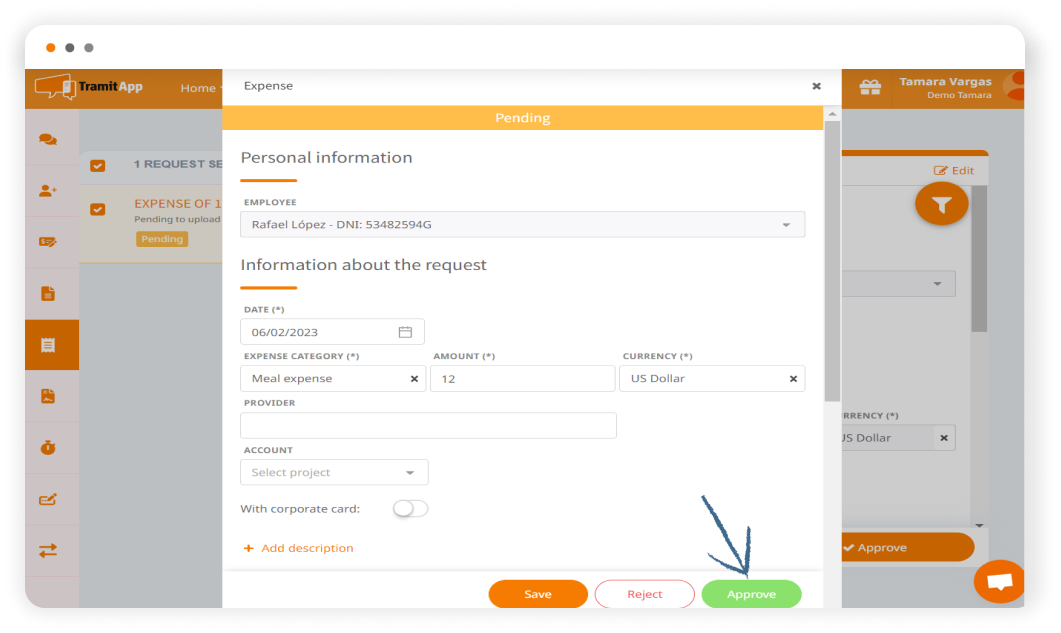Click the Amount input field

522,379
